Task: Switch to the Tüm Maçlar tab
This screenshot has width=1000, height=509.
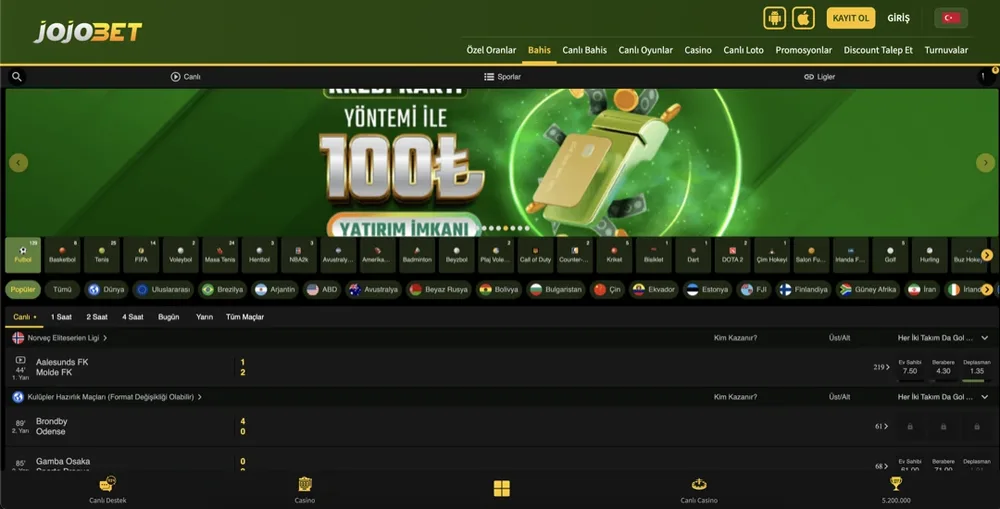Action: click(245, 317)
